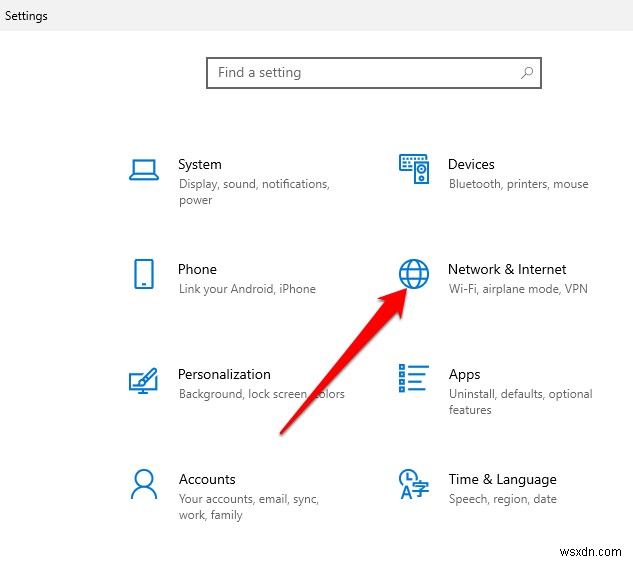The width and height of the screenshot is (633, 562).
Task: Click 'Uninstall, defaults, optional features' description
Action: (x=521, y=402)
